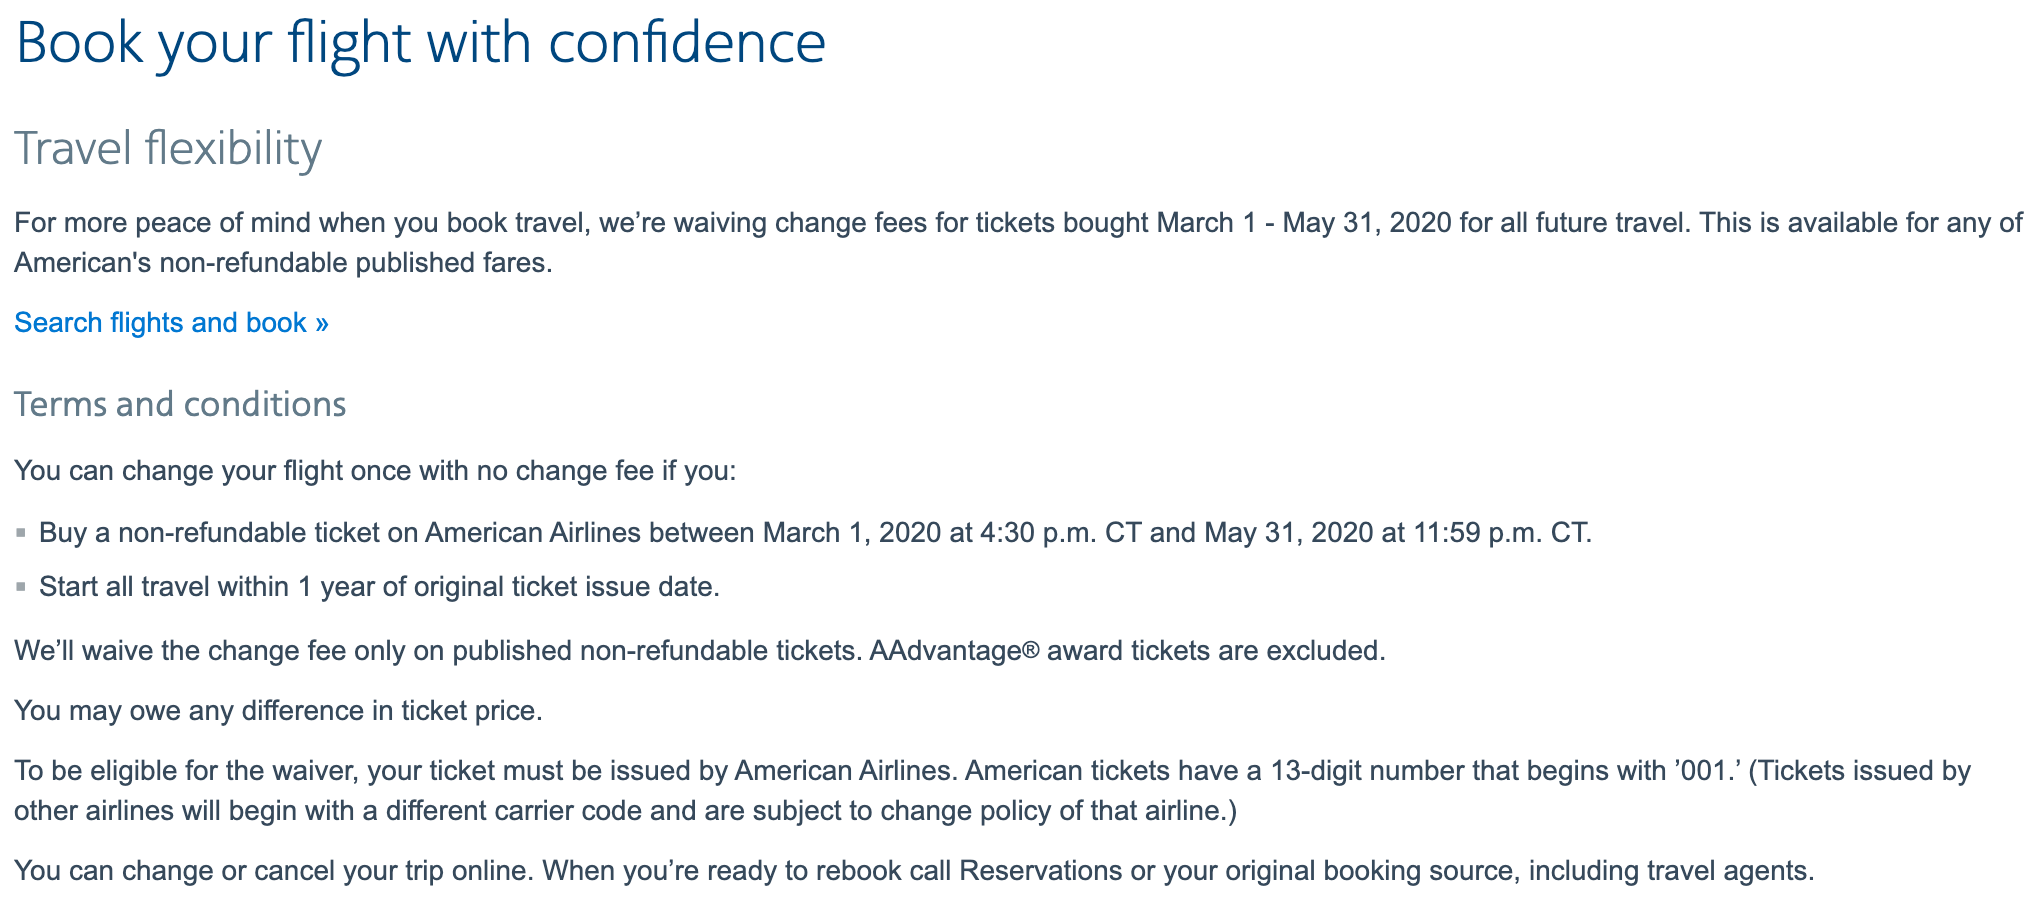Click the square bullet before Buy a non-refundable ticket
2038x900 pixels.
tap(21, 533)
